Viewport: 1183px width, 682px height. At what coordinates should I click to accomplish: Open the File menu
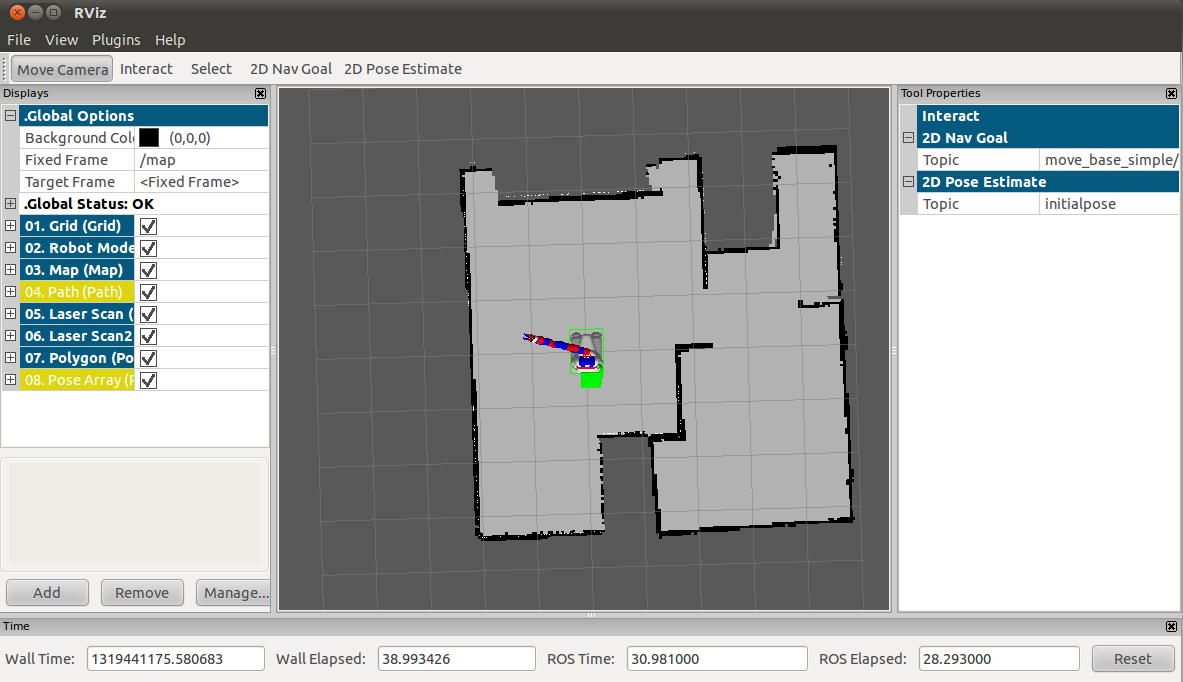[x=19, y=40]
